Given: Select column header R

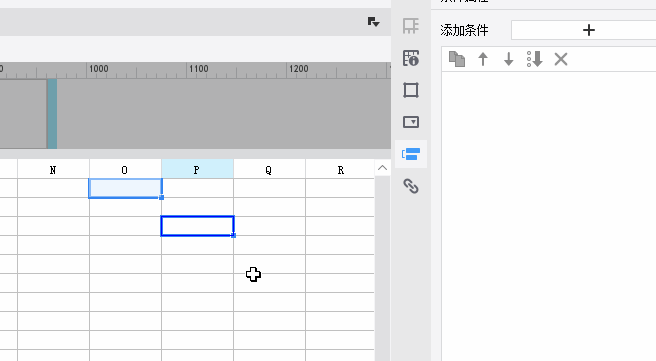Looking at the screenshot, I should click(x=340, y=169).
